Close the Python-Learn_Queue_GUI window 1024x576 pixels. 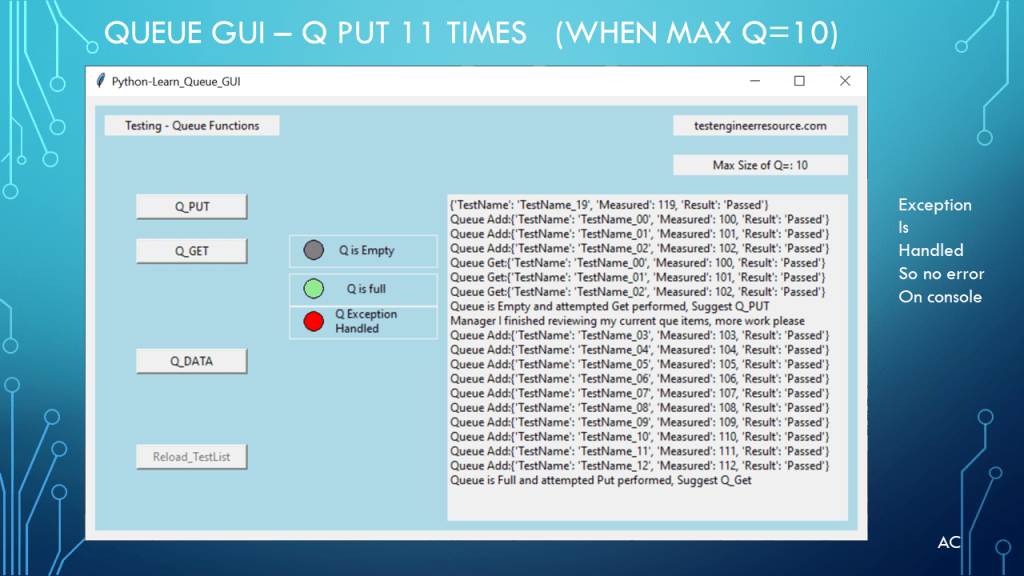coord(845,81)
